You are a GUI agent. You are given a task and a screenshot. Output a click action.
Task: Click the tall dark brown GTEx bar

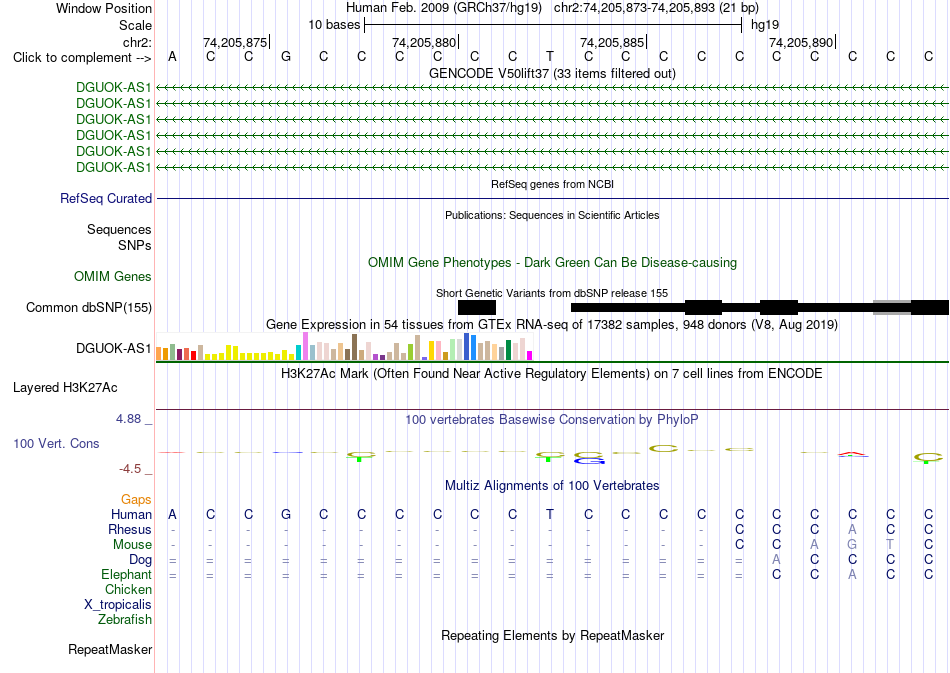click(354, 346)
